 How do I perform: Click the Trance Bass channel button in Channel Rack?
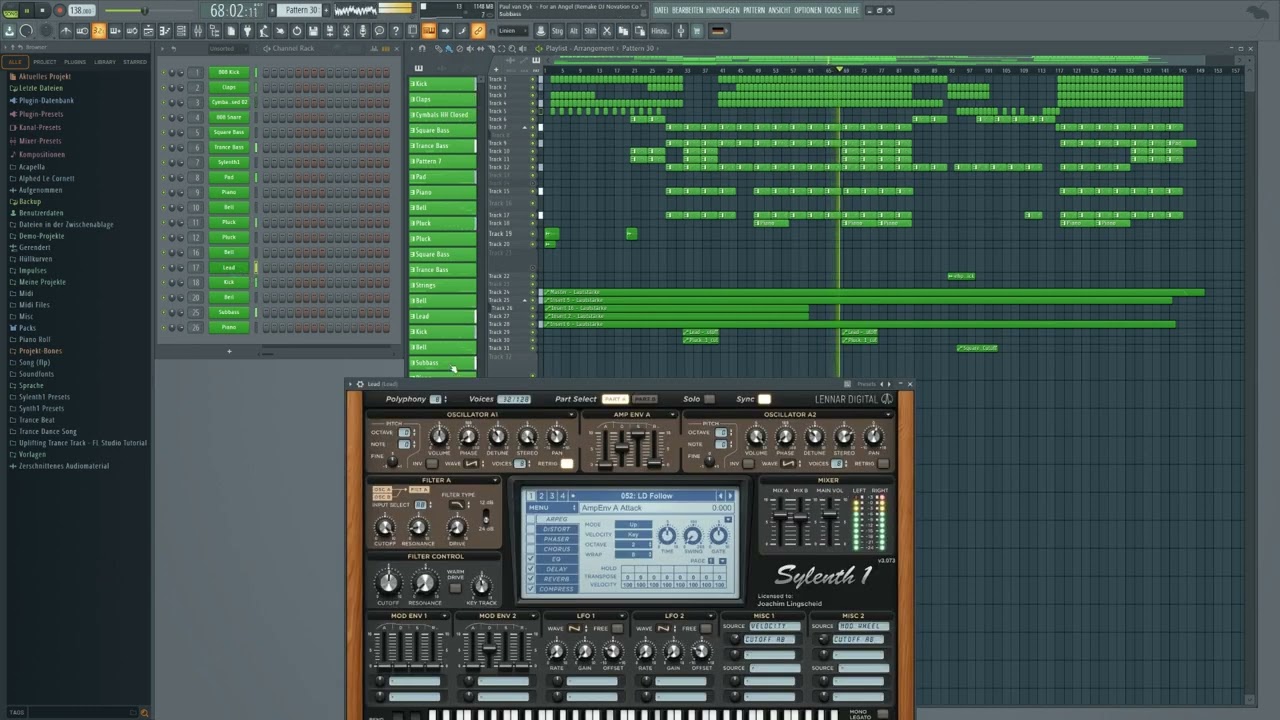[x=229, y=147]
